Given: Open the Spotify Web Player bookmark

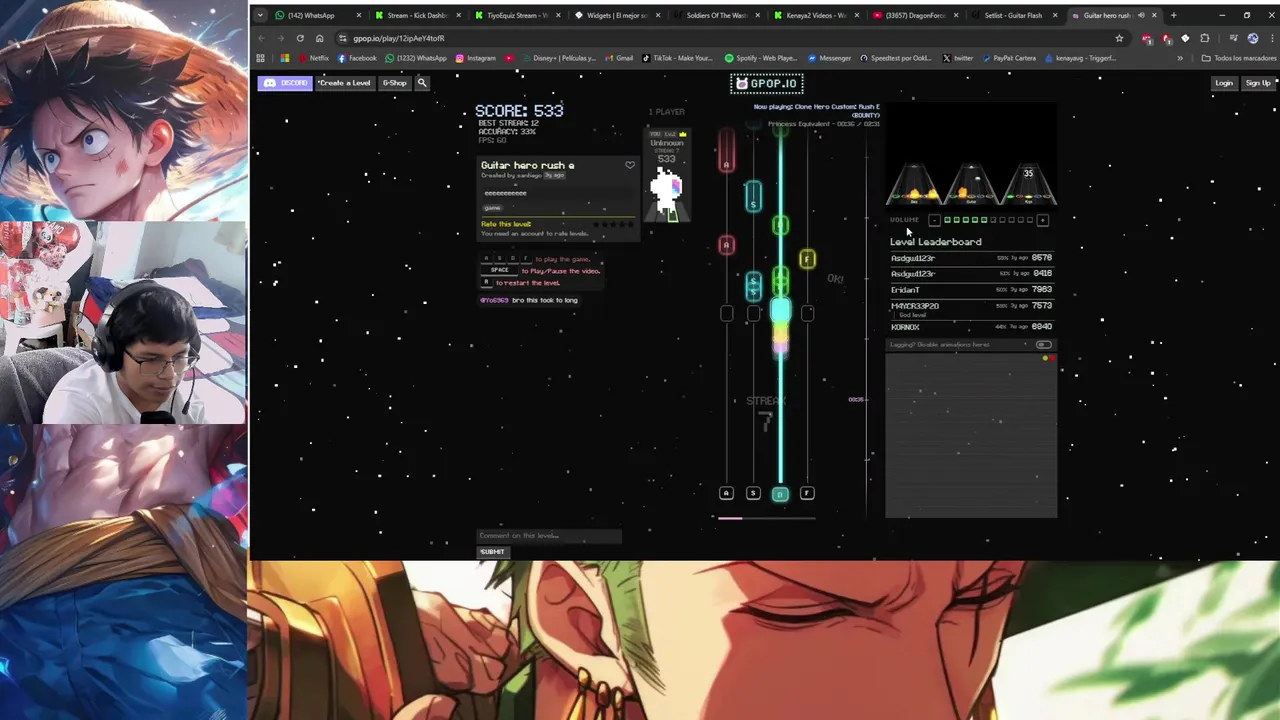Looking at the screenshot, I should pos(761,58).
